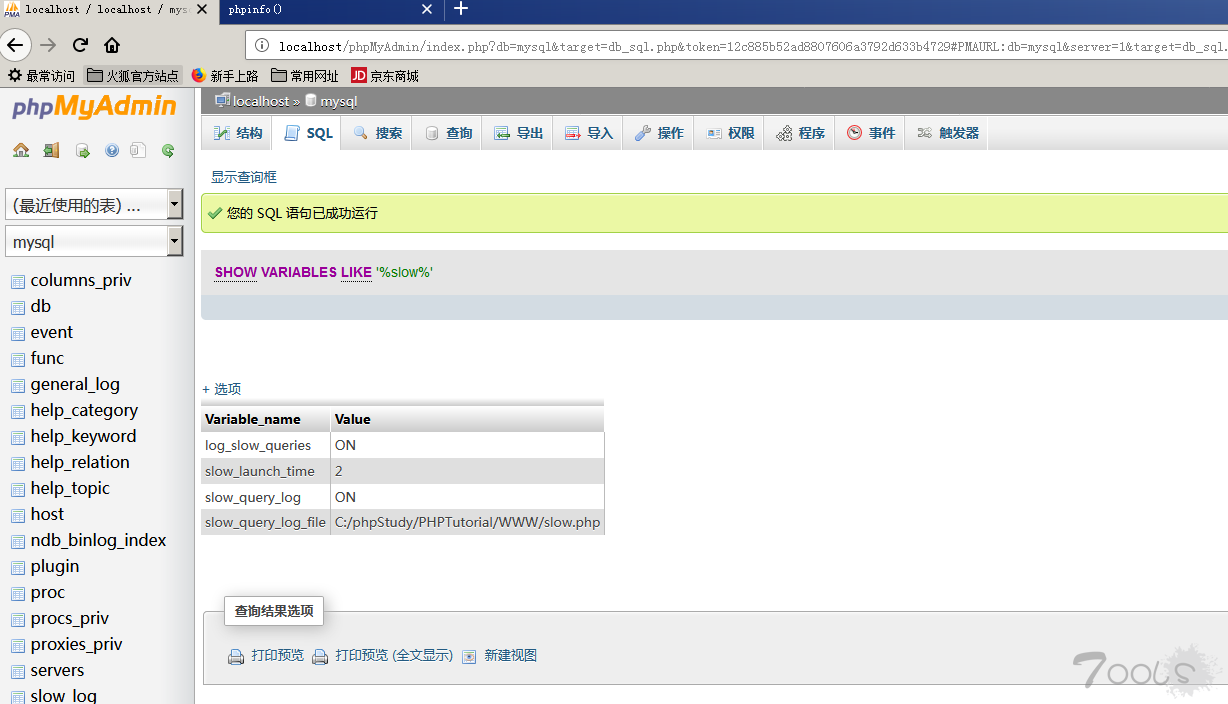Click the log out icon in sidebar
The width and height of the screenshot is (1228, 704).
(51, 151)
